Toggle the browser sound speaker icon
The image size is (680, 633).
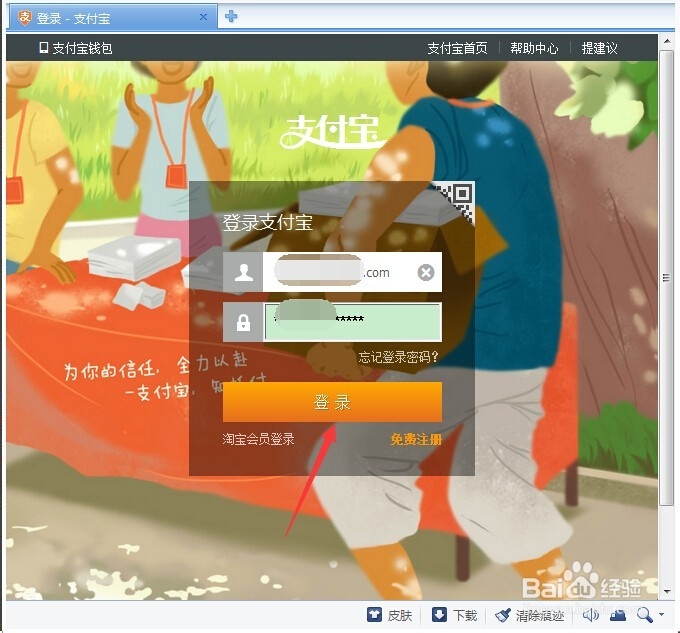pyautogui.click(x=590, y=615)
